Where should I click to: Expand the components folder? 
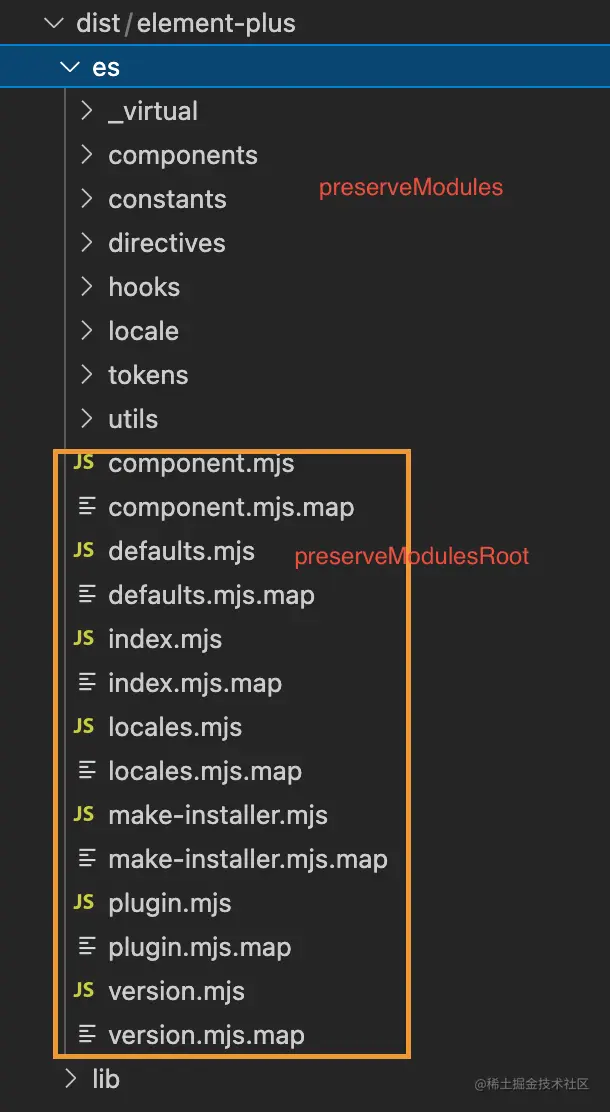pyautogui.click(x=87, y=155)
